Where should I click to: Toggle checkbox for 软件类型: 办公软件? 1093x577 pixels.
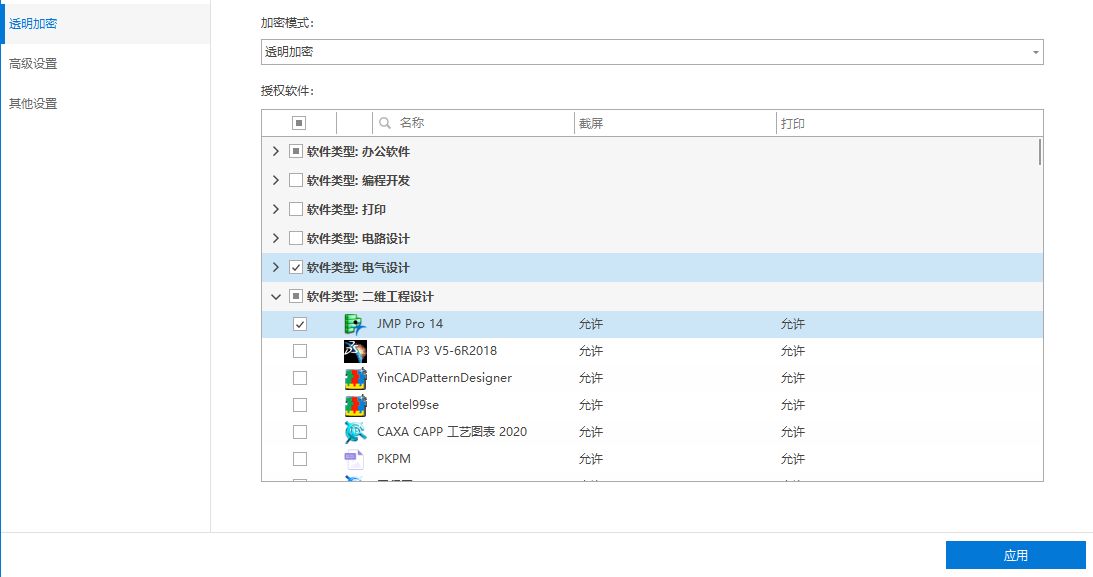(296, 151)
